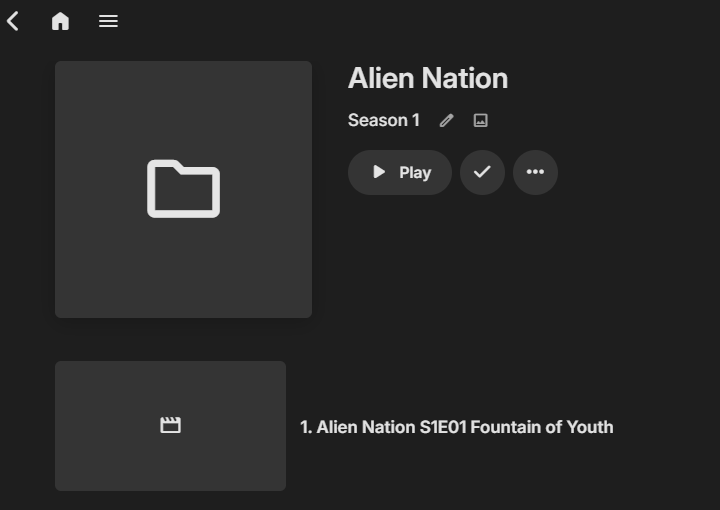Click the episode number 1 prefix
This screenshot has width=720, height=510.
305,427
